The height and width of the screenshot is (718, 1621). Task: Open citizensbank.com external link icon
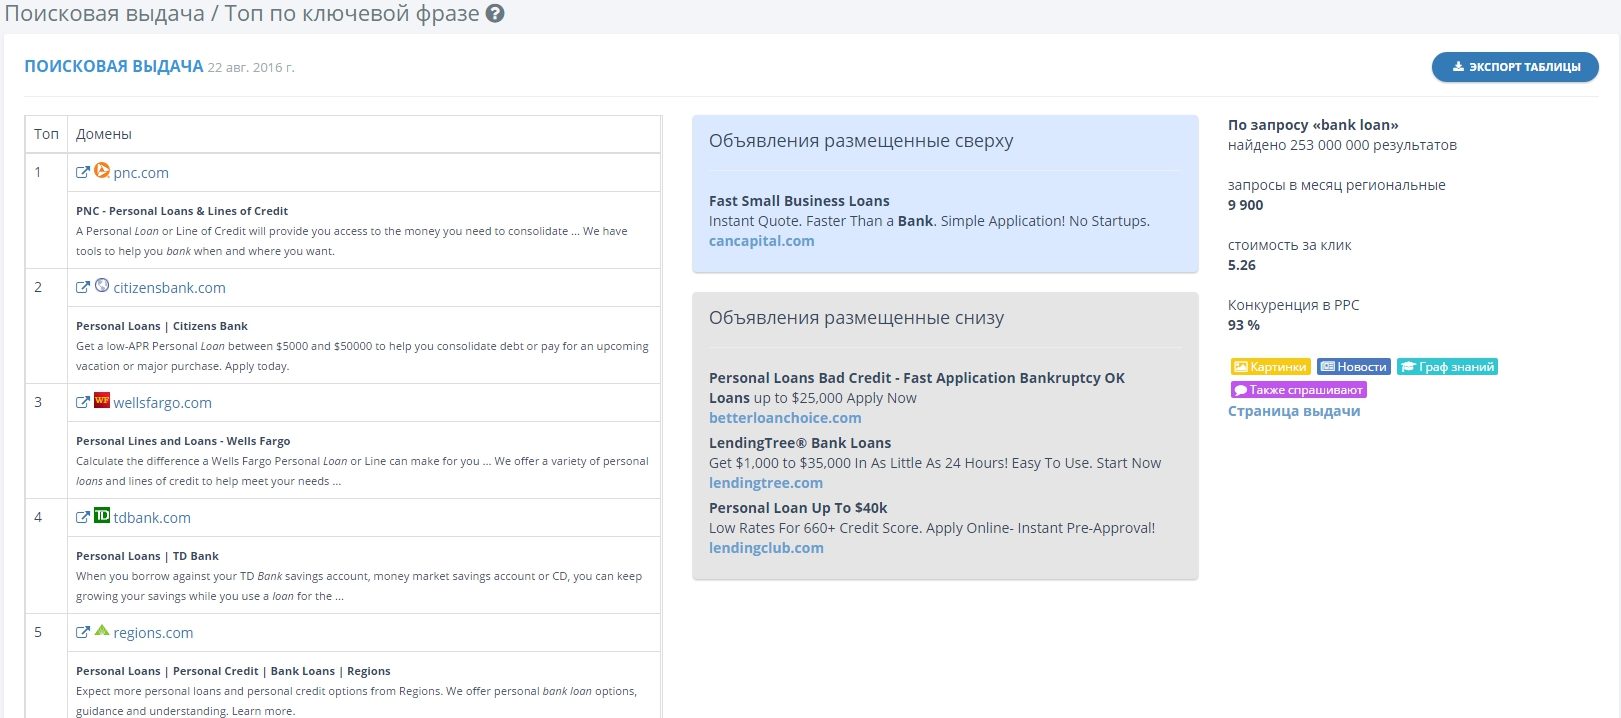83,287
